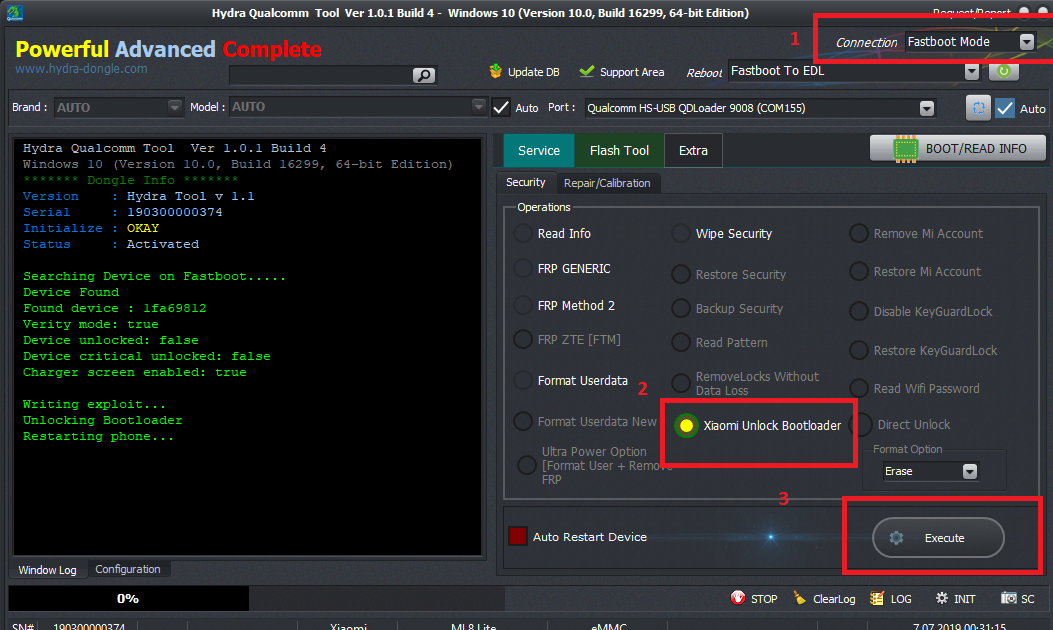This screenshot has height=630, width=1053.
Task: Click the chip icon on BOOT/READ INFO
Action: click(905, 149)
